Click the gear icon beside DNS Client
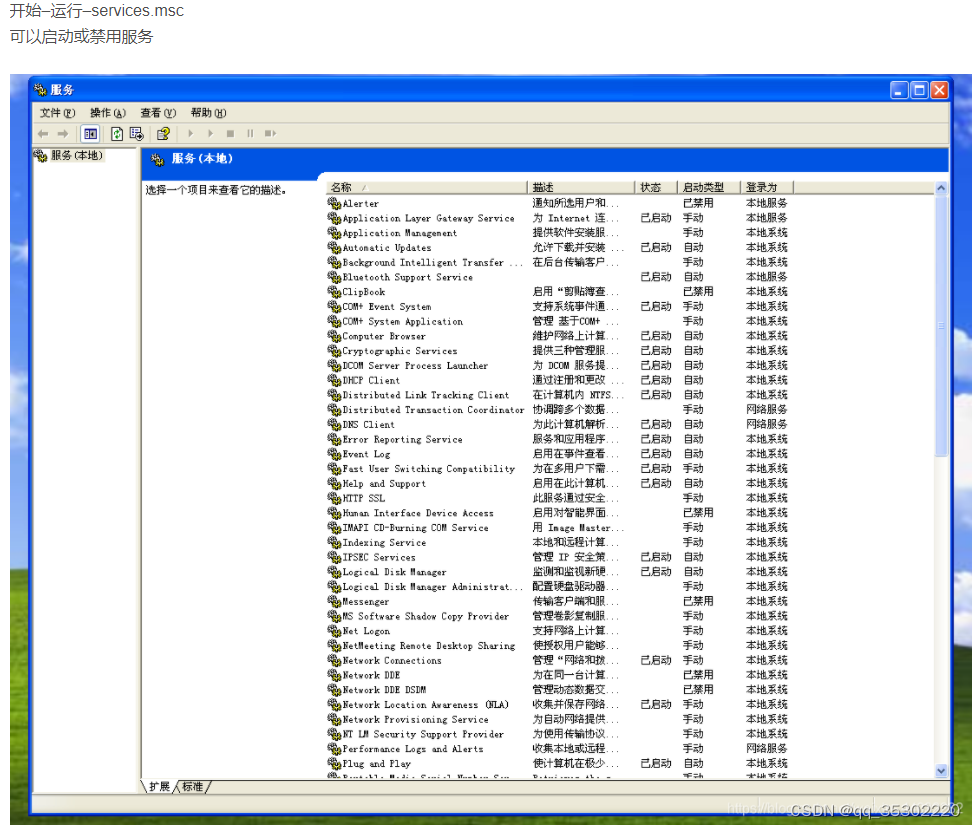Image resolution: width=976 pixels, height=829 pixels. coord(334,424)
